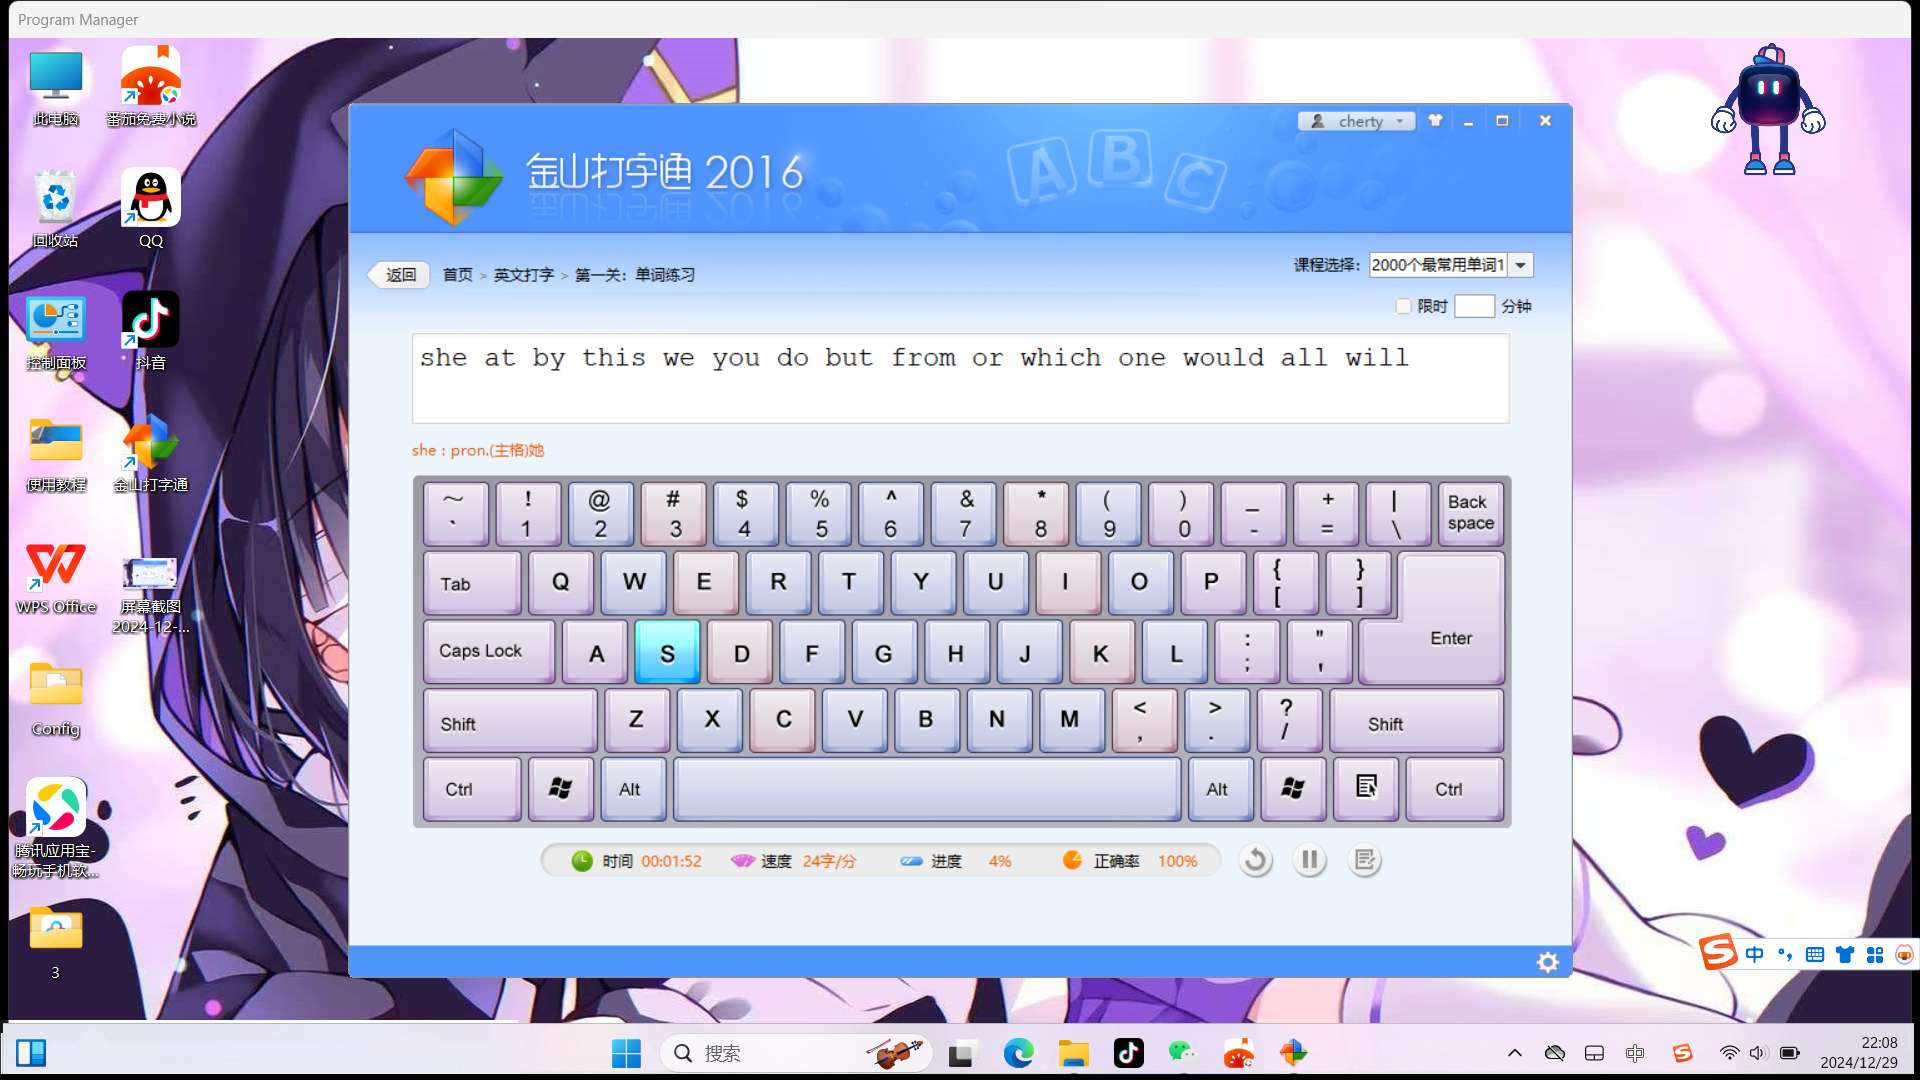The image size is (1920, 1080).
Task: Click the restart/reset exercise icon
Action: tap(1254, 860)
